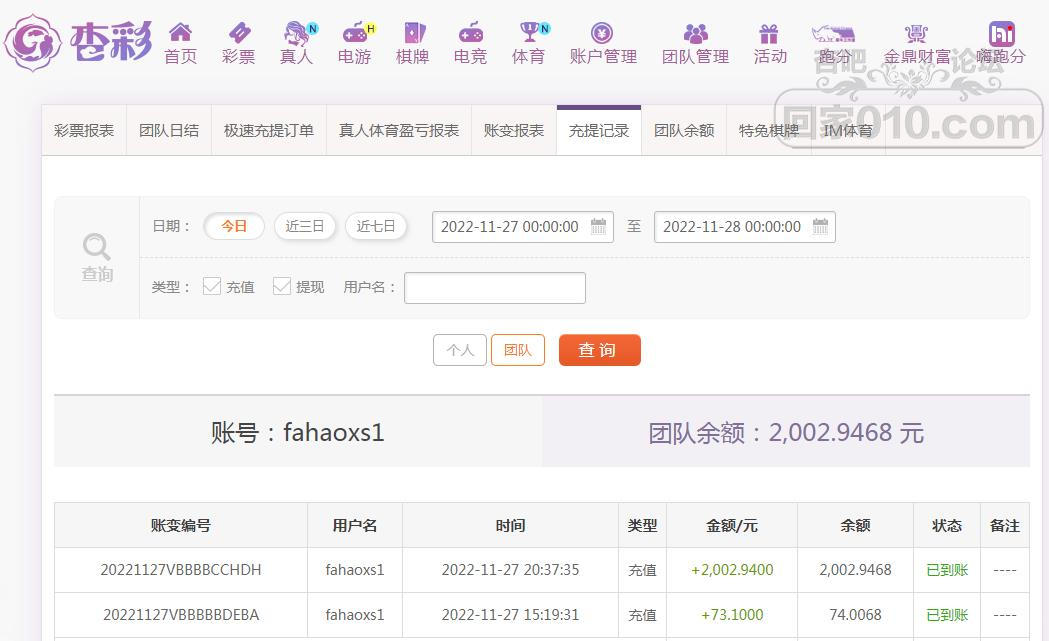Image resolution: width=1049 pixels, height=641 pixels.
Task: Switch to the IM体育 tab
Action: [848, 130]
